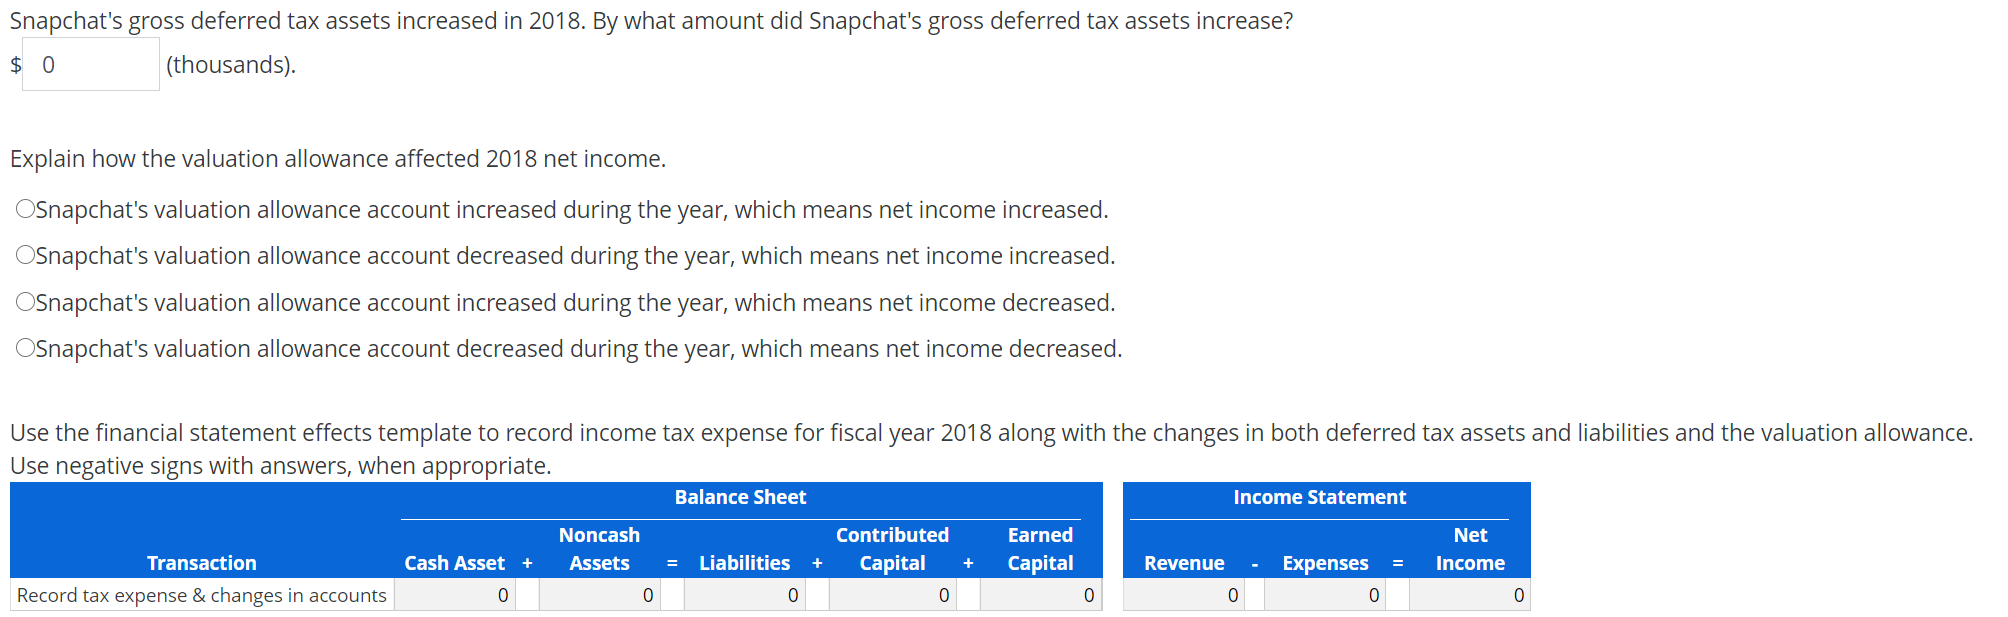Pick the last valuation allowance answer choice
This screenshot has height=617, width=2008.
click(x=24, y=347)
